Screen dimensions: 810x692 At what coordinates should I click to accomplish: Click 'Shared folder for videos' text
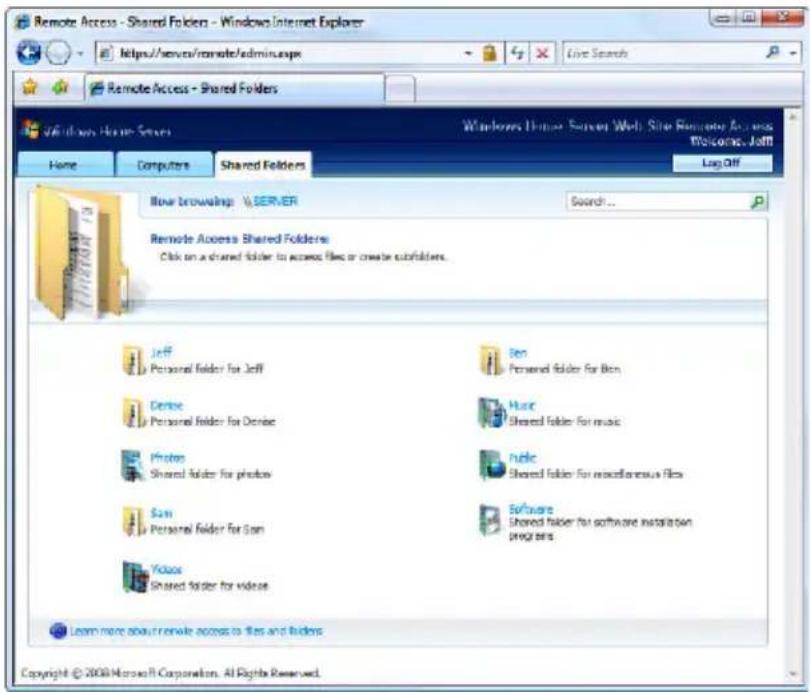(x=209, y=586)
